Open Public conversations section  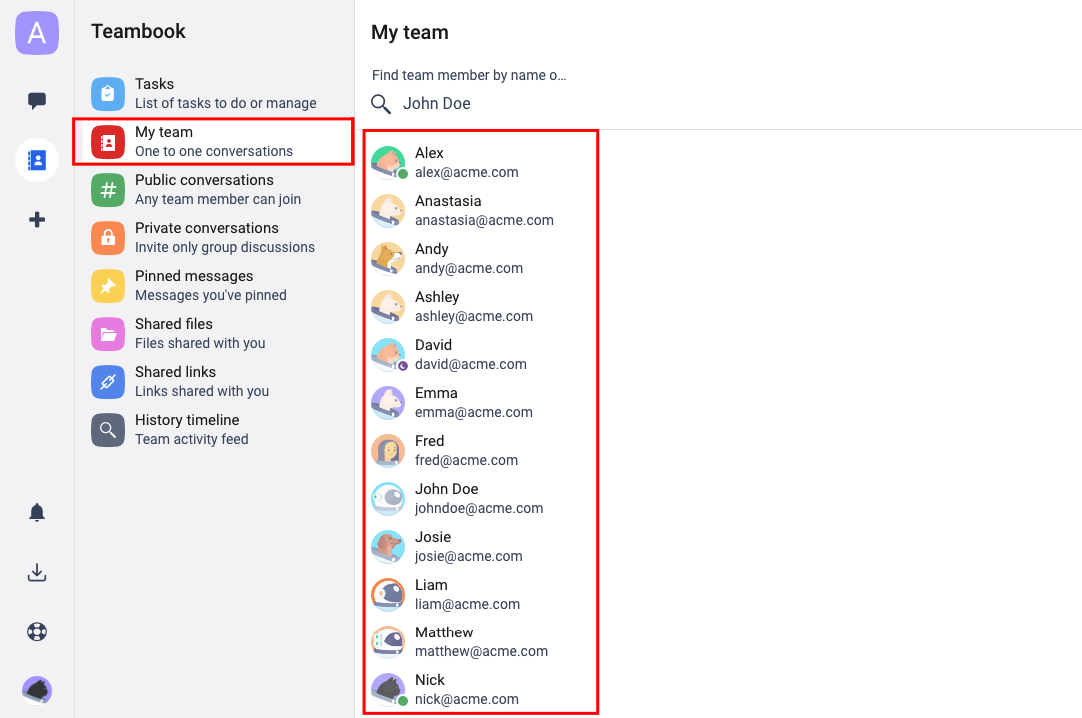click(214, 190)
